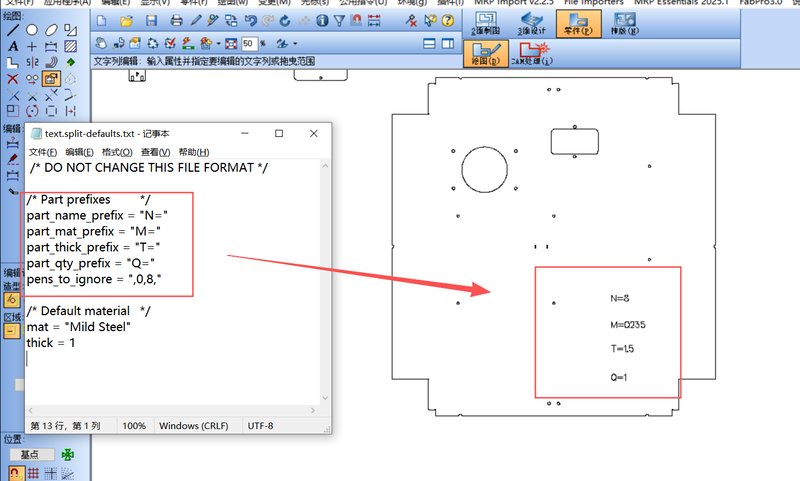Click the red X delete tool
The image size is (800, 481).
click(x=13, y=79)
